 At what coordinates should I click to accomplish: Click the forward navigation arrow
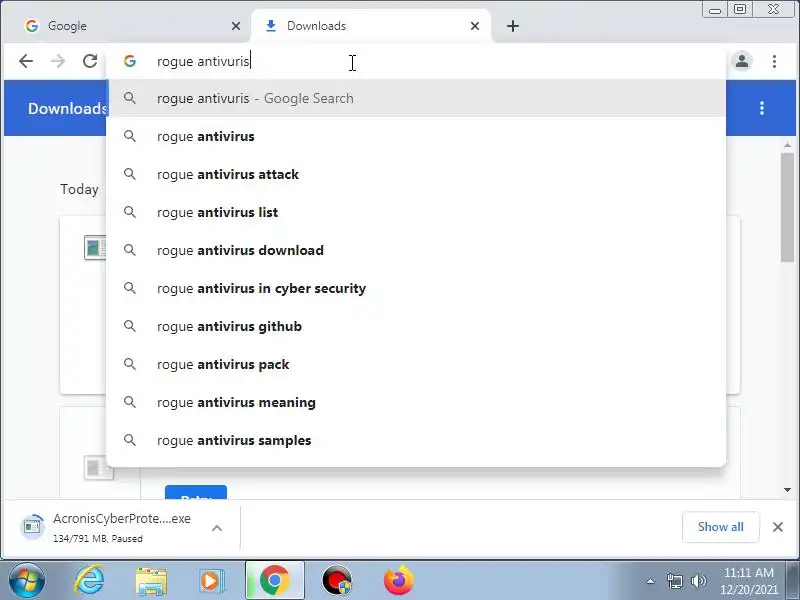click(x=58, y=61)
